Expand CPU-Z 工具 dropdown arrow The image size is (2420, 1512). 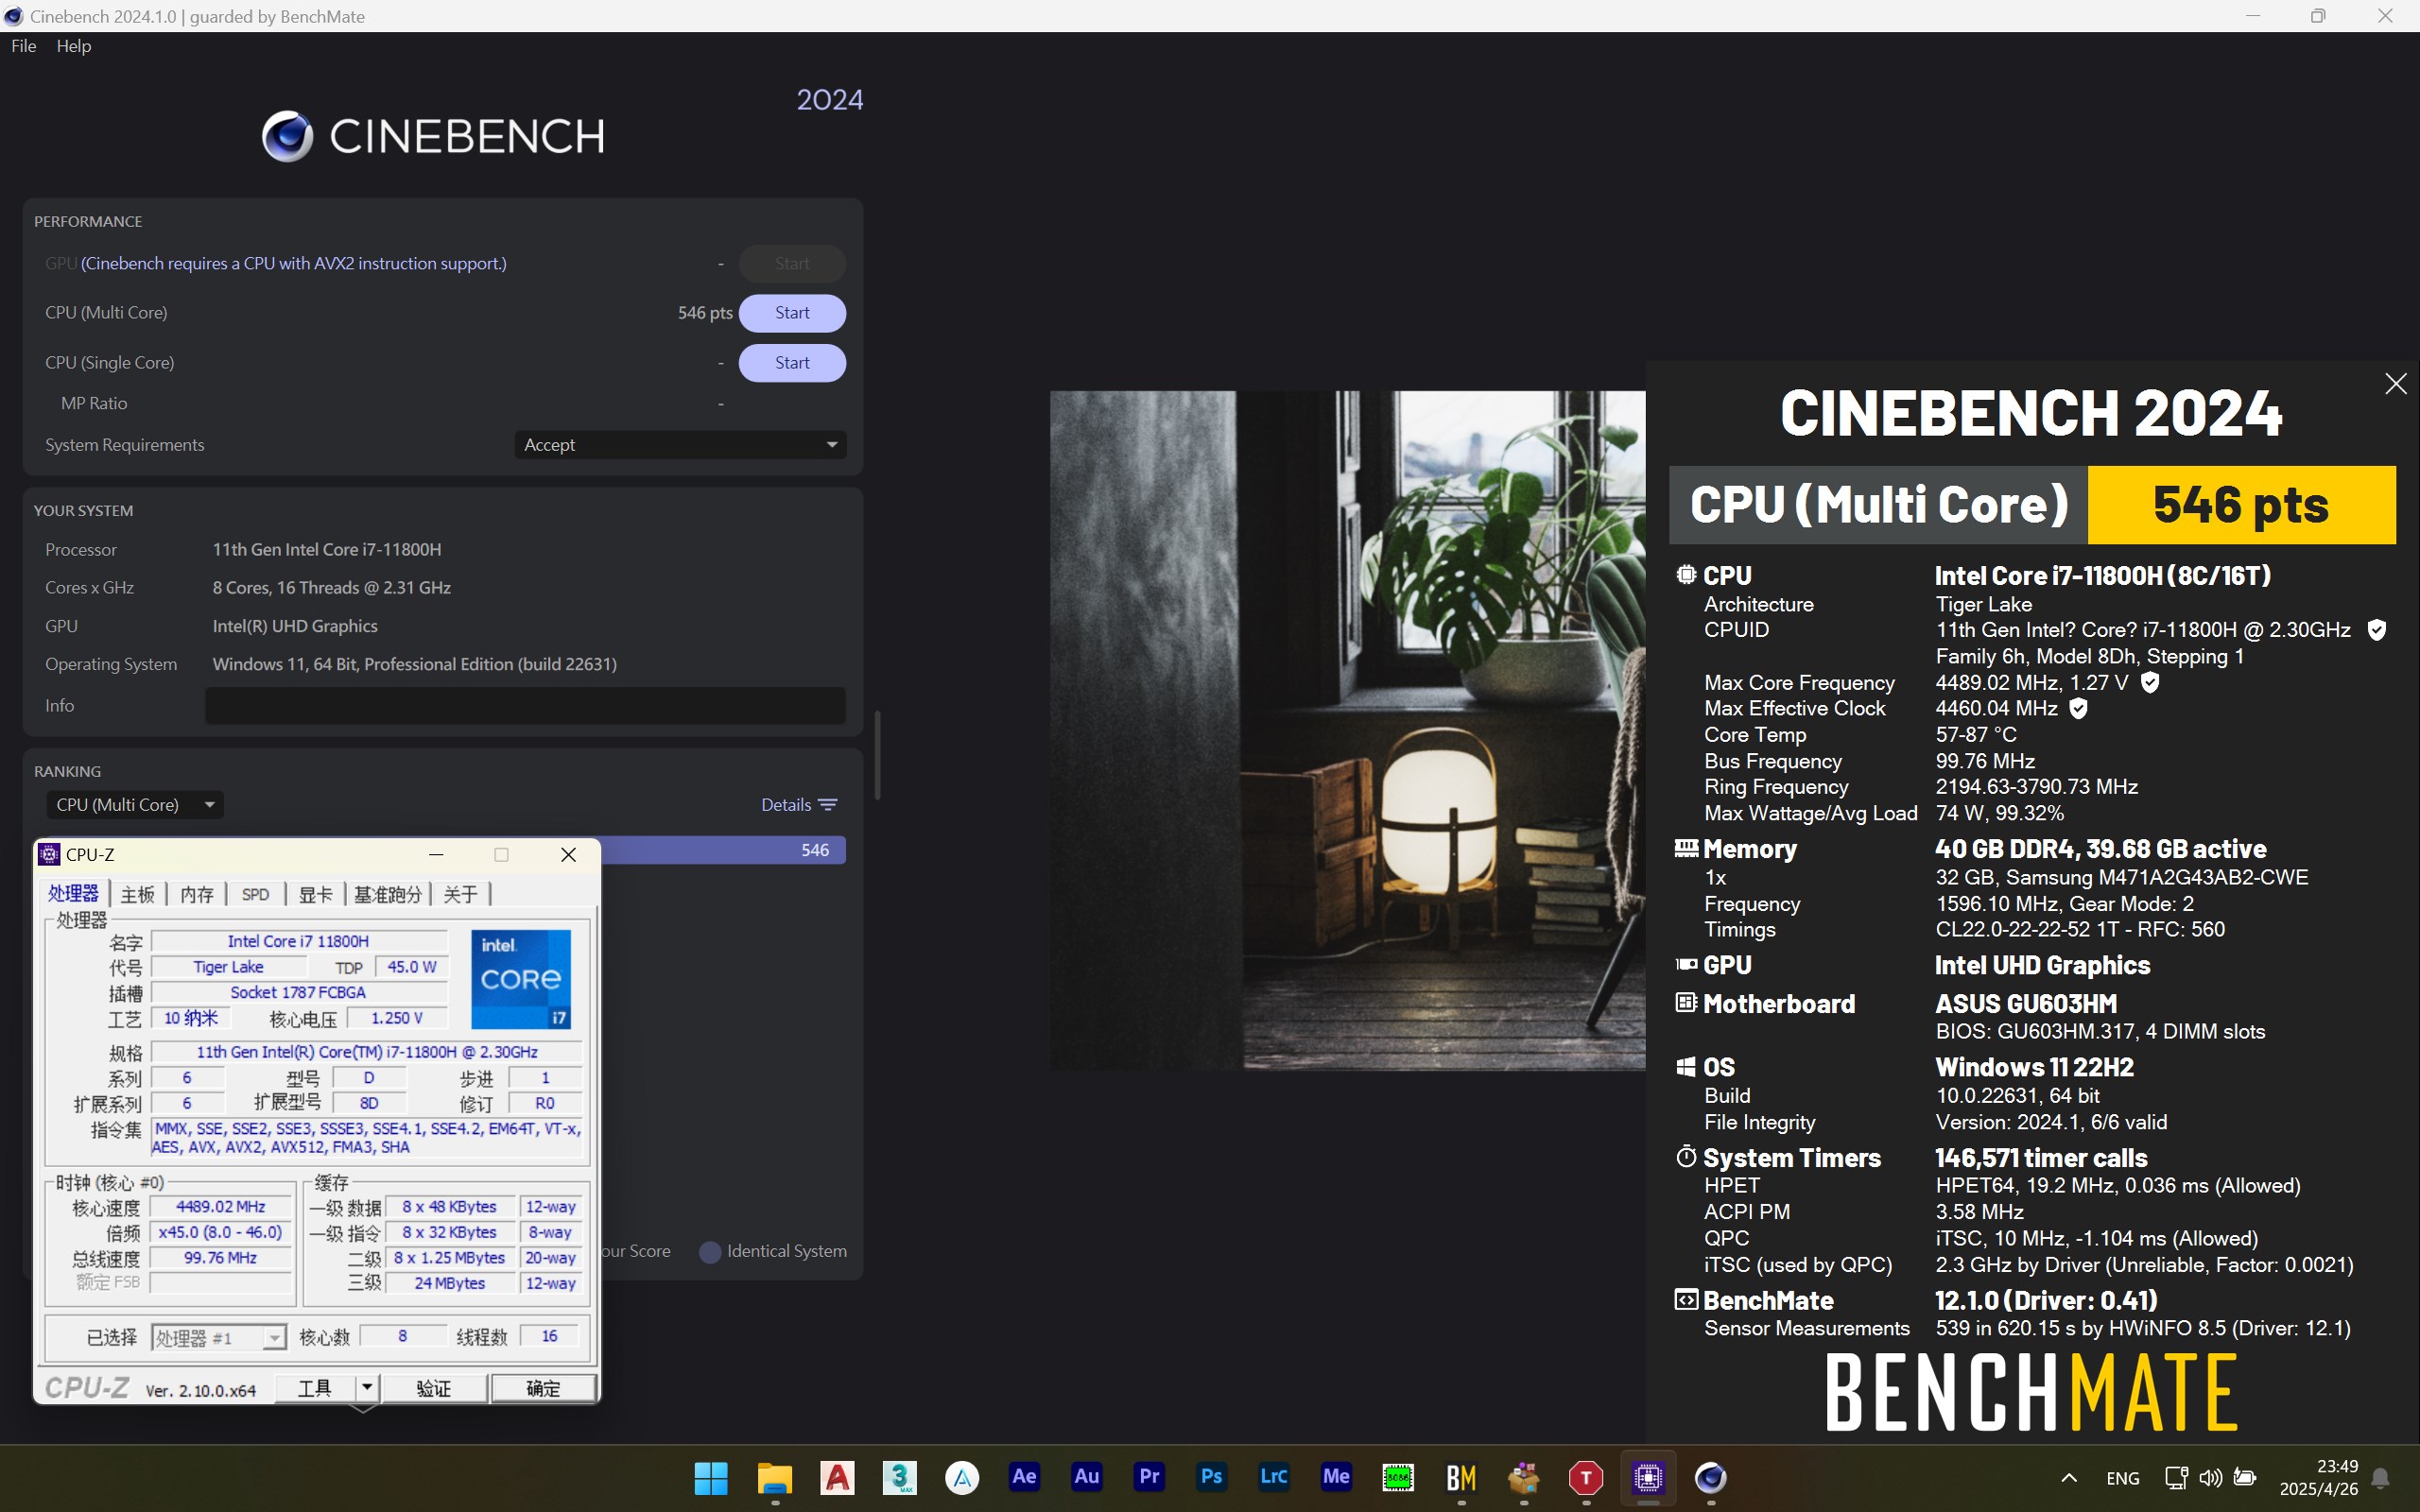(367, 1388)
